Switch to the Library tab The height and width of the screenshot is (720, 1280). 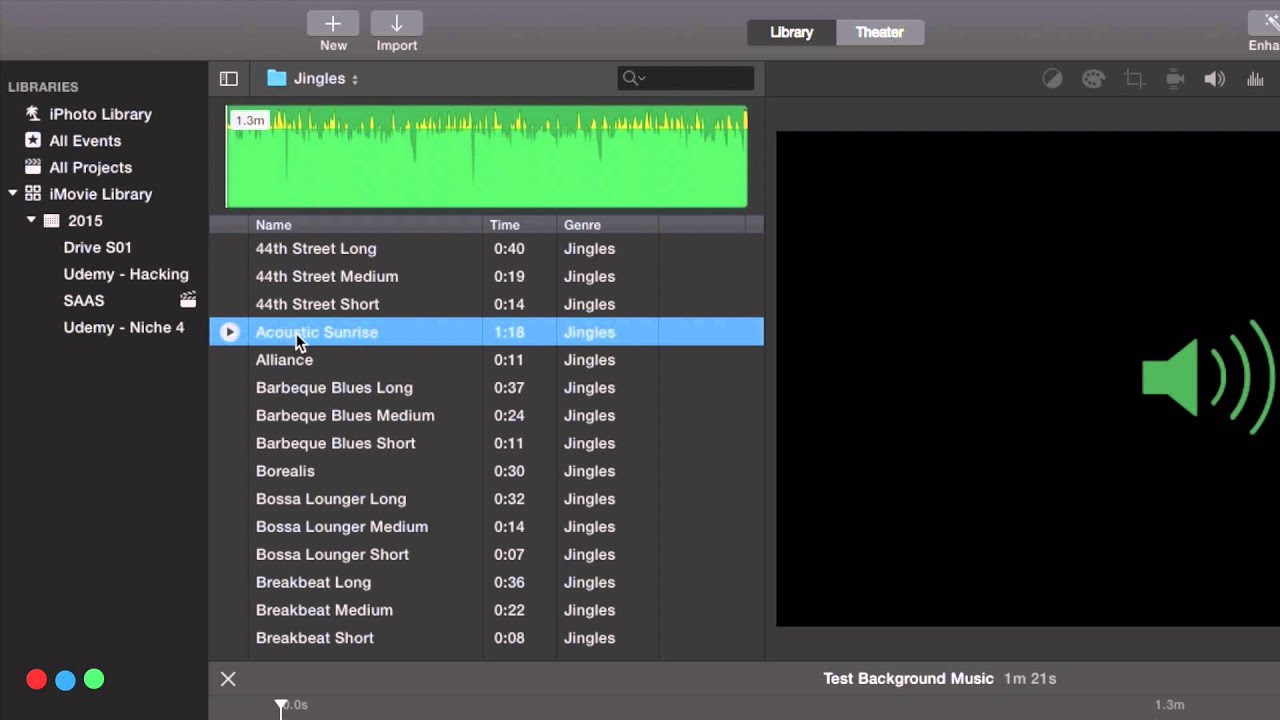791,32
